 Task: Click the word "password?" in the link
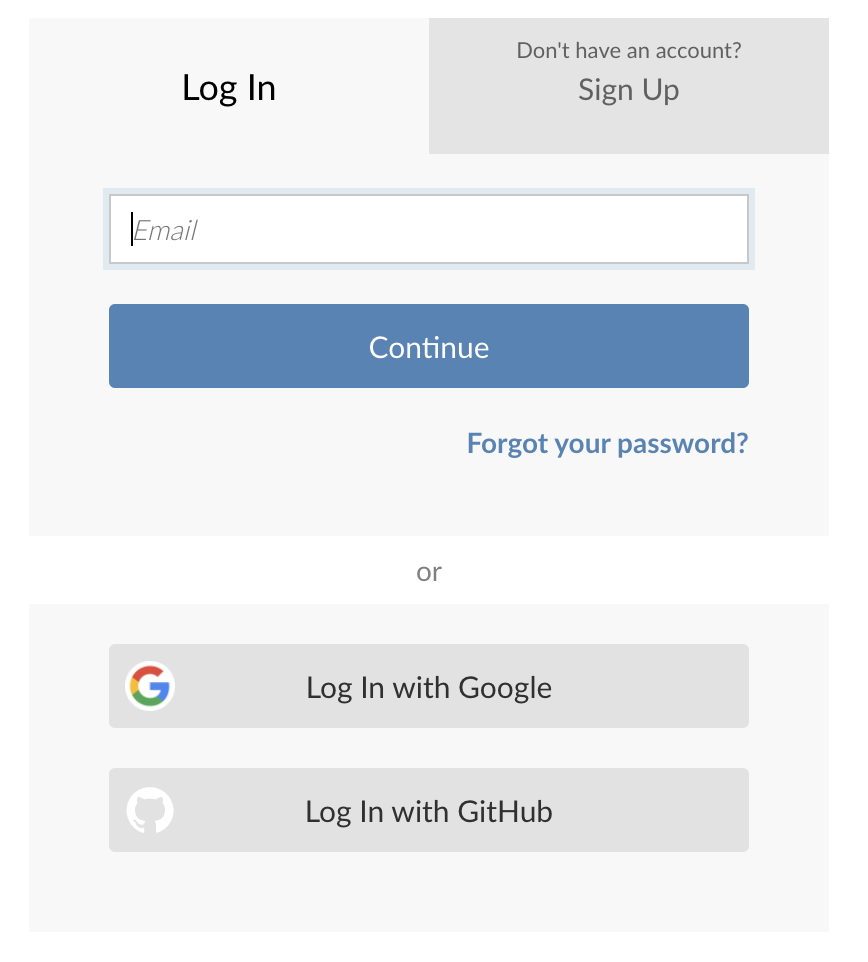coord(683,445)
